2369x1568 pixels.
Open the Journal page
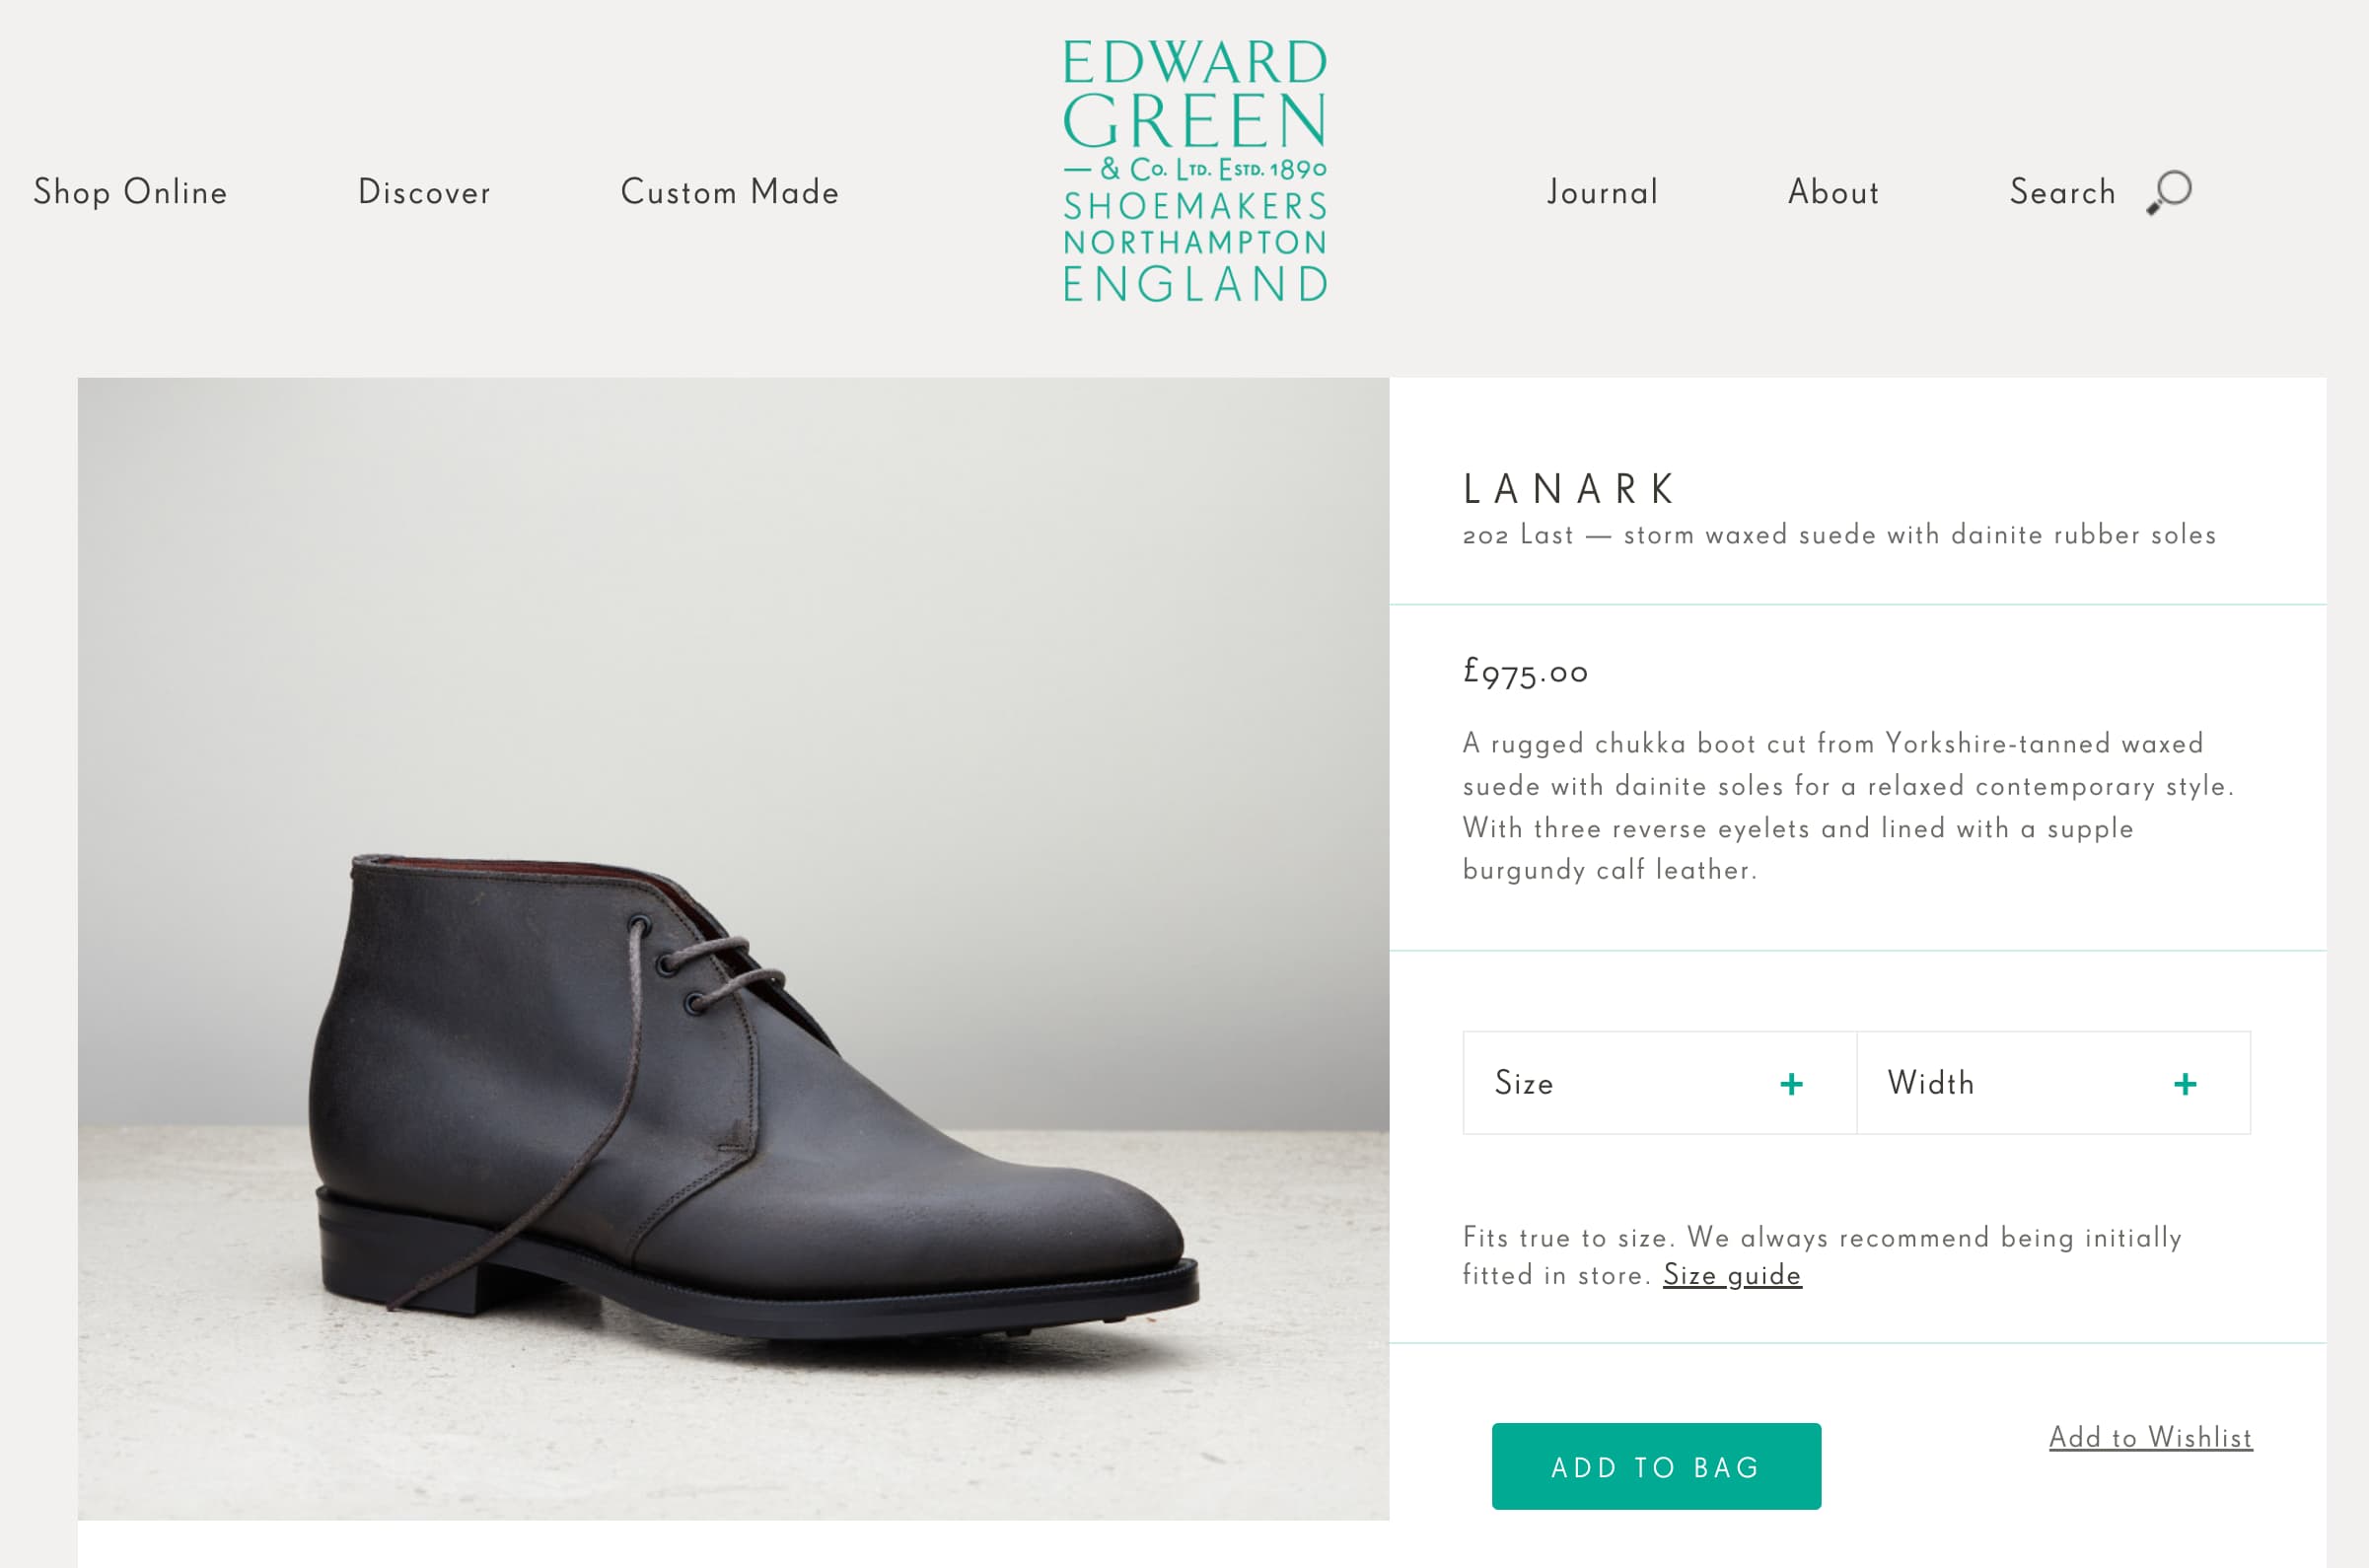(1603, 192)
